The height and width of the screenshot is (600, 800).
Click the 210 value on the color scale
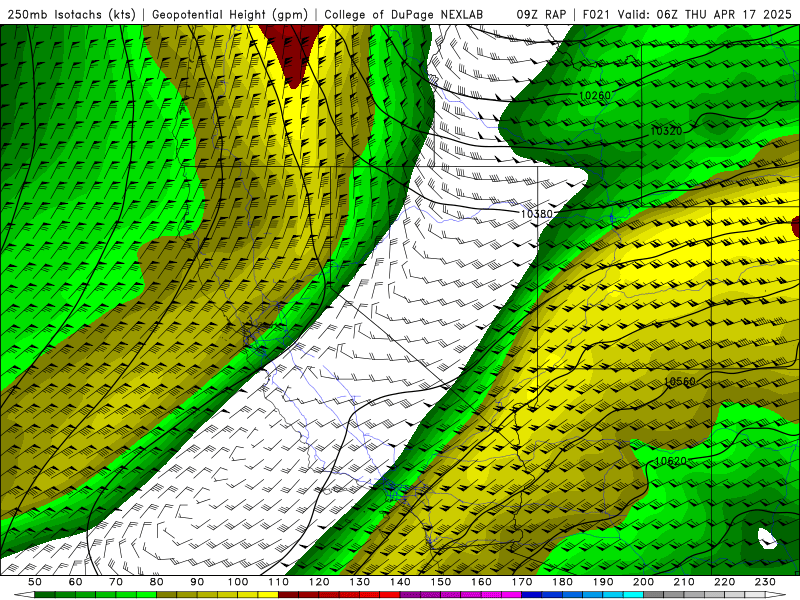point(684,582)
